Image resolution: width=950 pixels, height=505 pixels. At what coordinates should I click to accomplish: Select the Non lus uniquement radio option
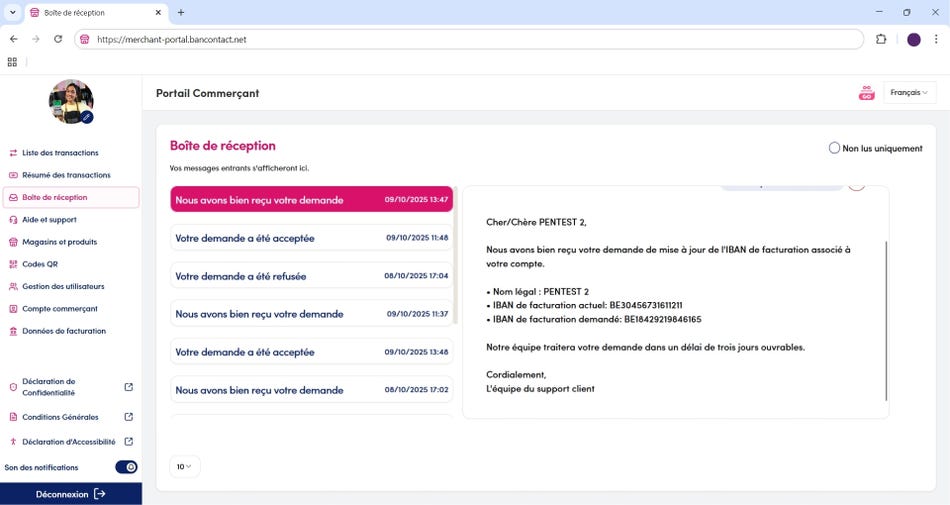[834, 148]
